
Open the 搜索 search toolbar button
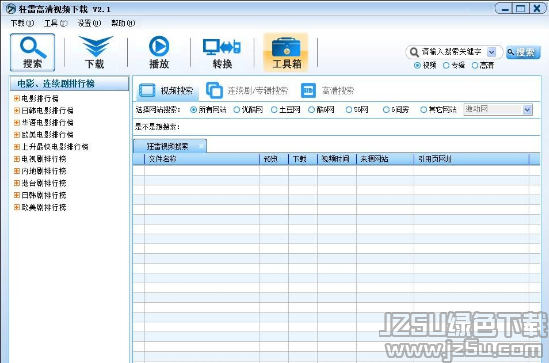[32, 53]
